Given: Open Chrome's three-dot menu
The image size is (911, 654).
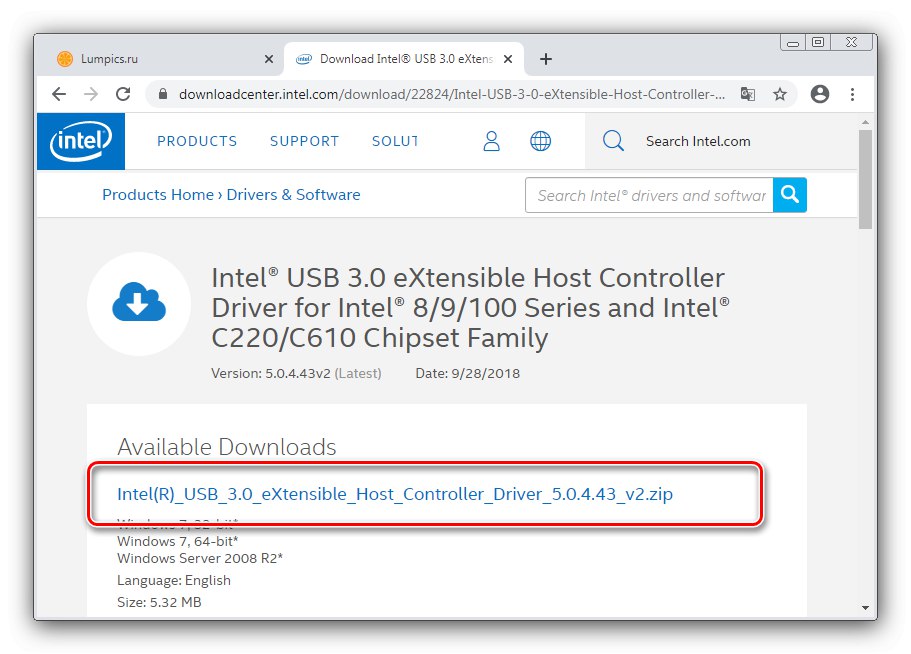Looking at the screenshot, I should tap(852, 94).
